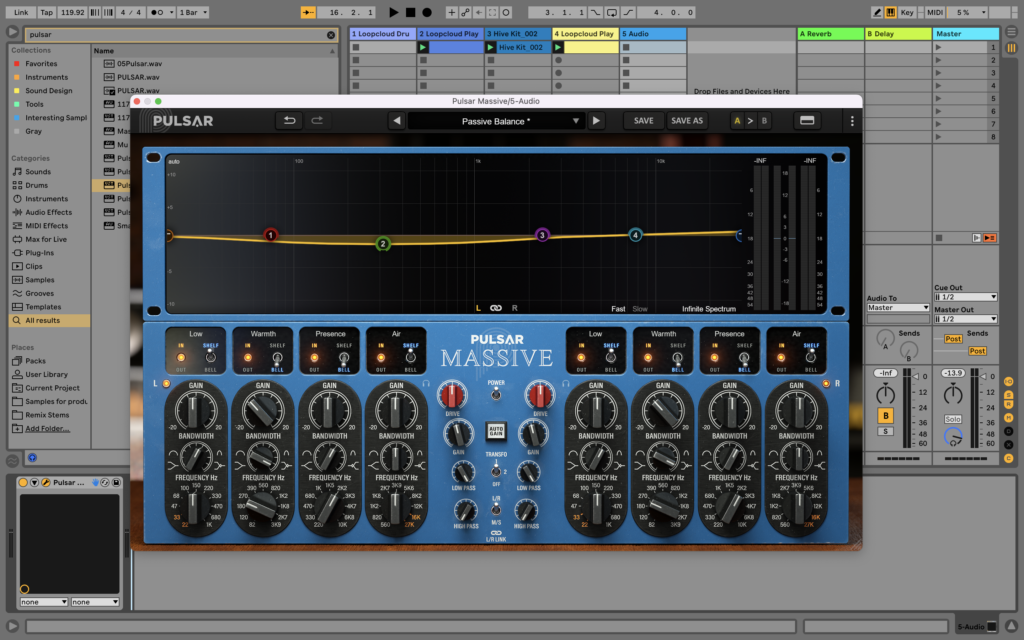Clear the pulsar search field
1024x640 pixels.
tap(331, 35)
